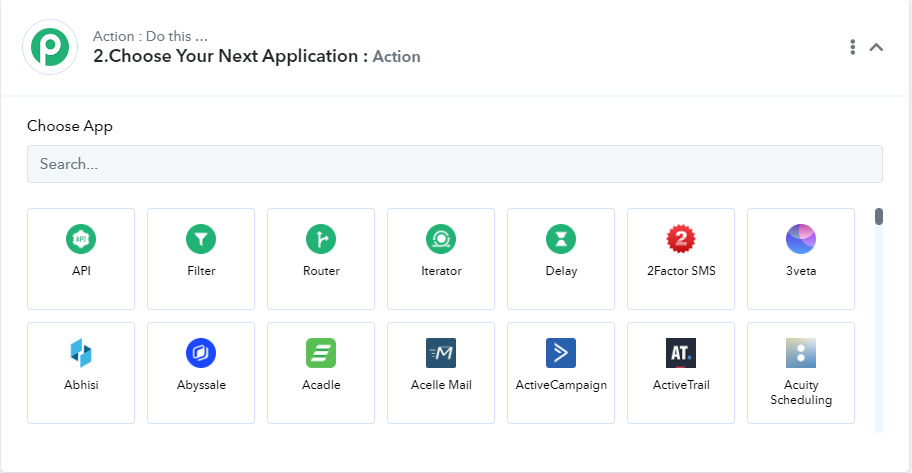Select the ActiveCampaign app icon
The image size is (912, 473).
point(561,353)
